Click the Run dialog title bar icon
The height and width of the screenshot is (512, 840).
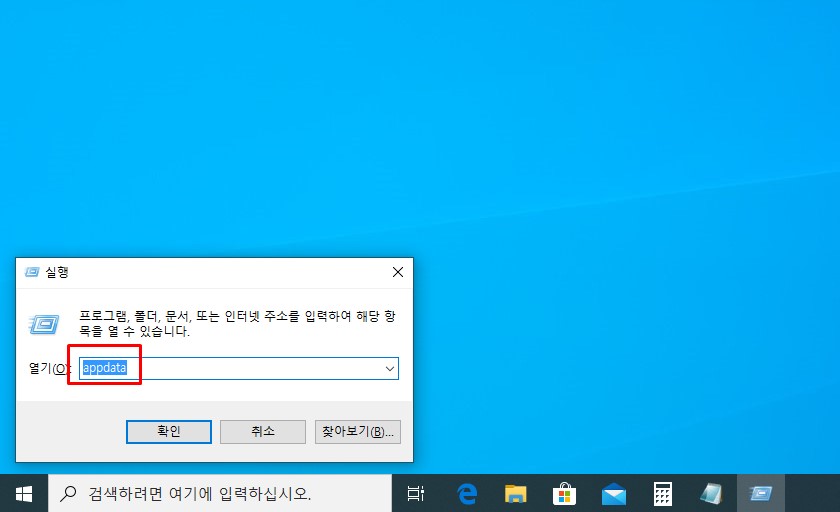[32, 272]
